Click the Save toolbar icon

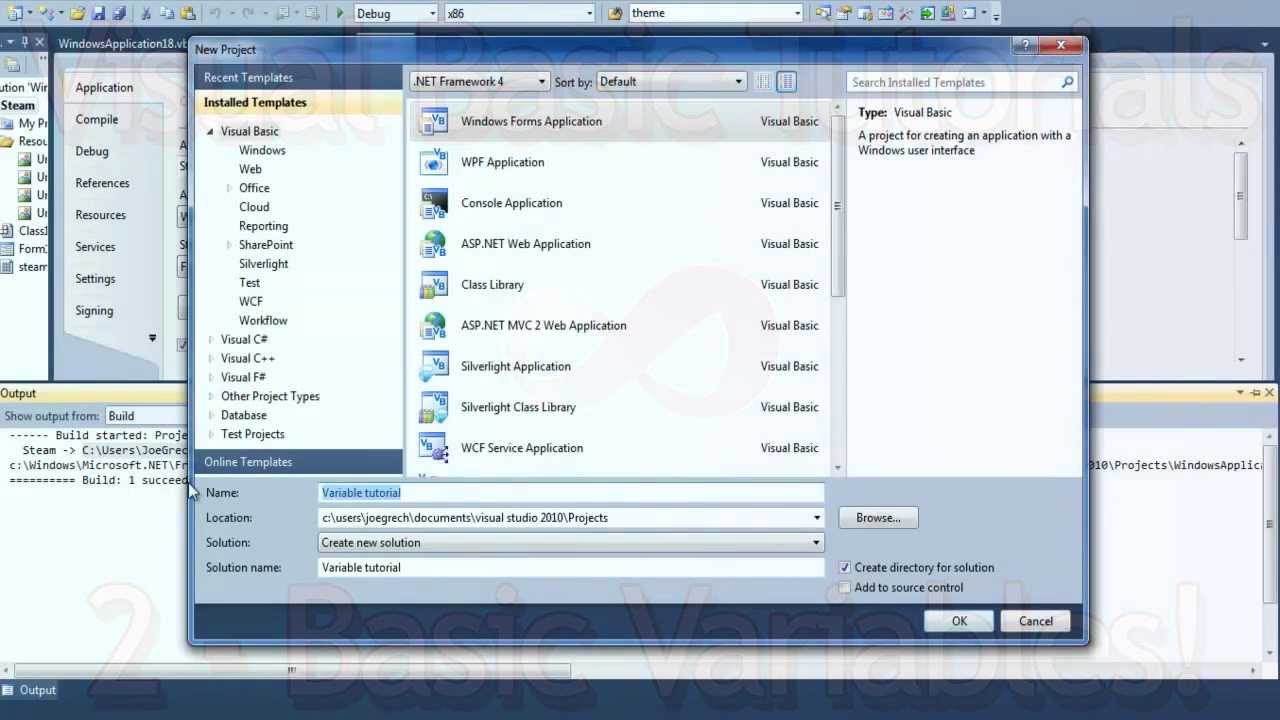(x=99, y=13)
